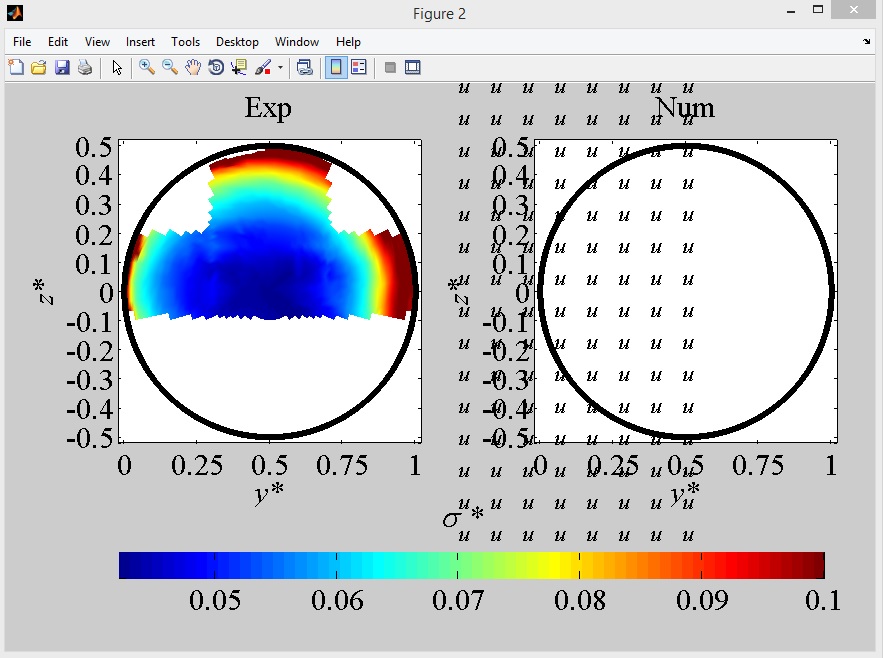Open the File menu
Image resolution: width=883 pixels, height=658 pixels.
pos(22,42)
